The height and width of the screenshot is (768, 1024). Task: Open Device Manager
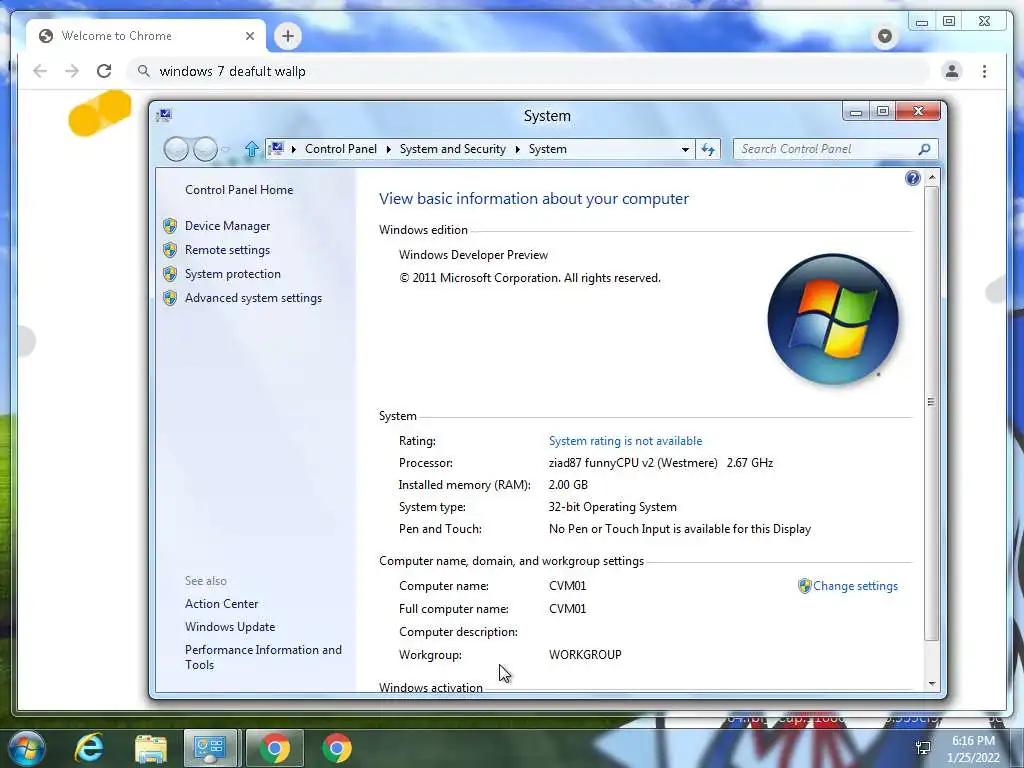click(x=227, y=226)
